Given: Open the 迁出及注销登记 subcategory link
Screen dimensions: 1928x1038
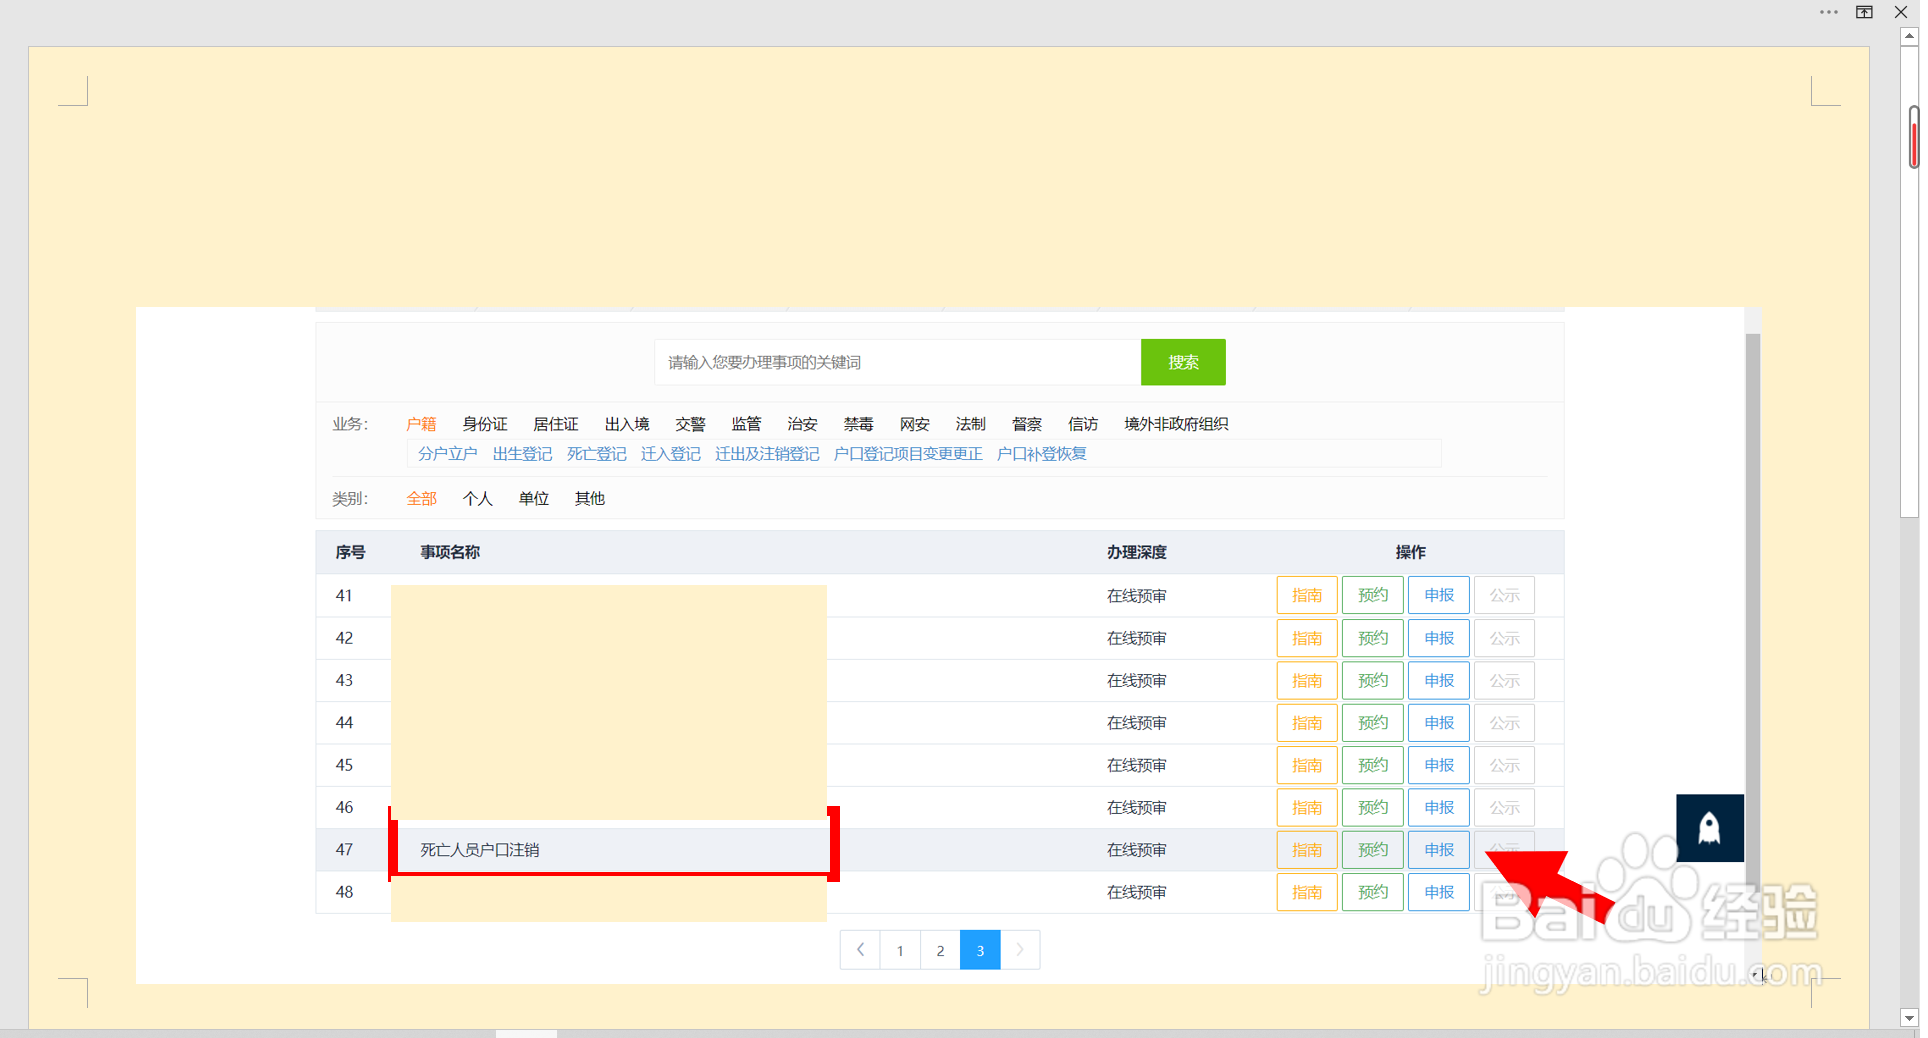Looking at the screenshot, I should [767, 454].
